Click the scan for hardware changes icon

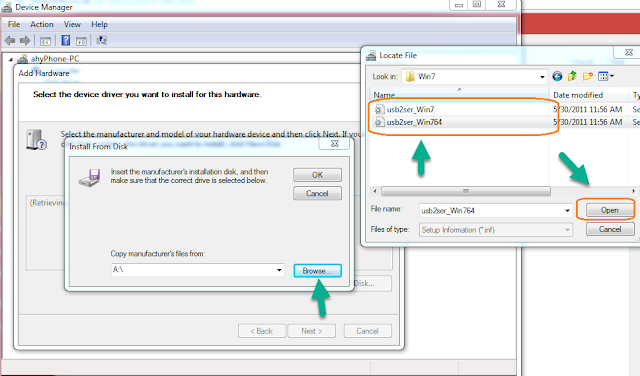pyautogui.click(x=101, y=40)
